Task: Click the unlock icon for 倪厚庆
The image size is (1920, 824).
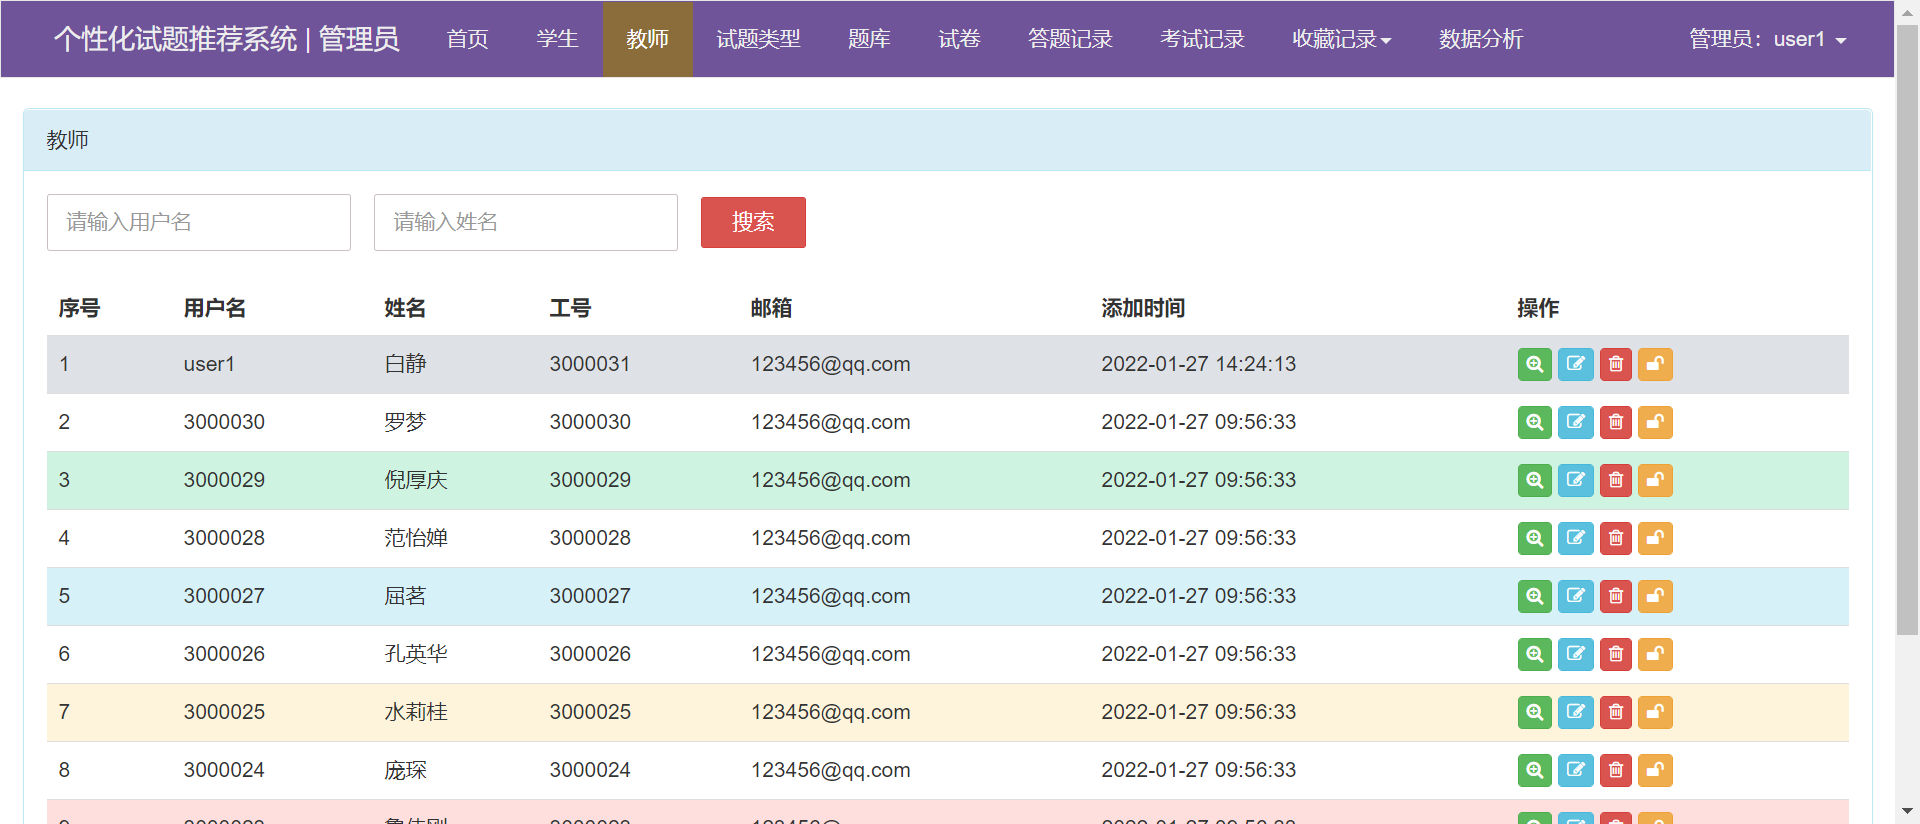Action: [1655, 480]
